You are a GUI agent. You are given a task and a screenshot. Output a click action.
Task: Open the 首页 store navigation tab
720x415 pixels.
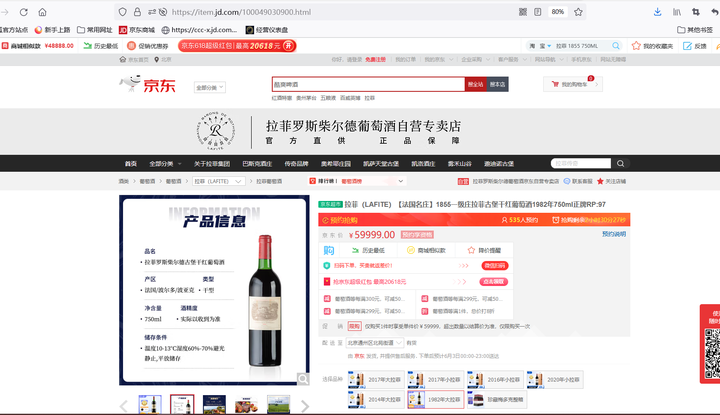[130, 163]
